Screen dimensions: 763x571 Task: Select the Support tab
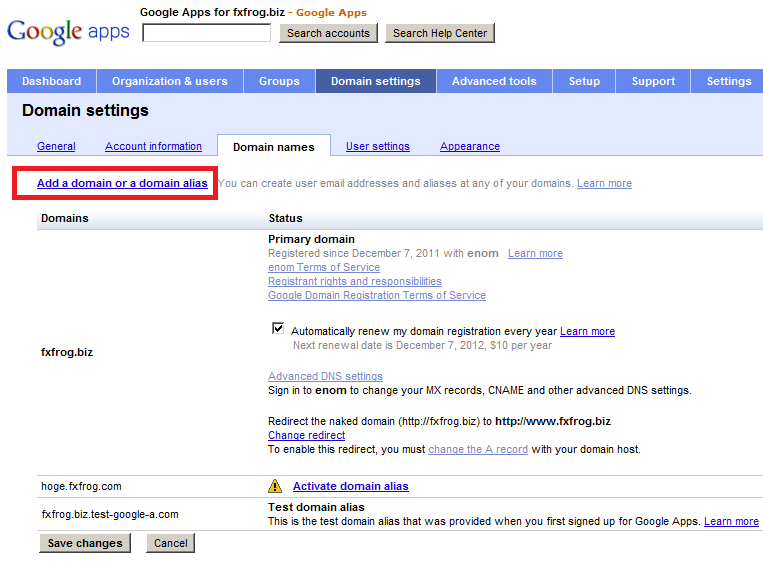(653, 81)
